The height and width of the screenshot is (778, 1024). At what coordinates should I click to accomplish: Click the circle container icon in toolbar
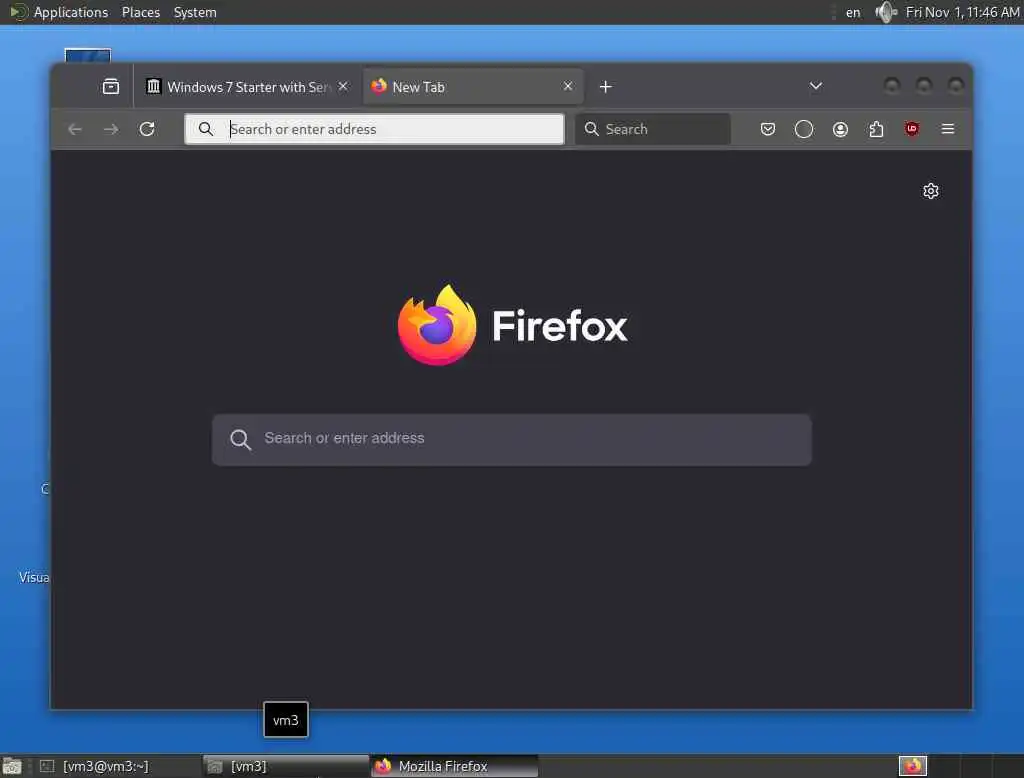click(x=804, y=129)
